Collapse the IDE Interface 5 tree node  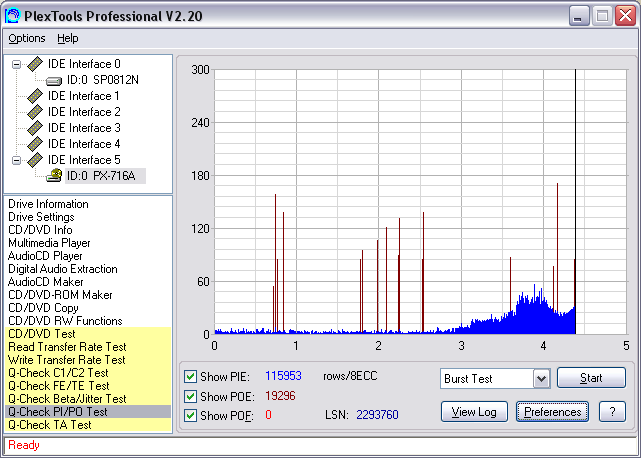16,160
